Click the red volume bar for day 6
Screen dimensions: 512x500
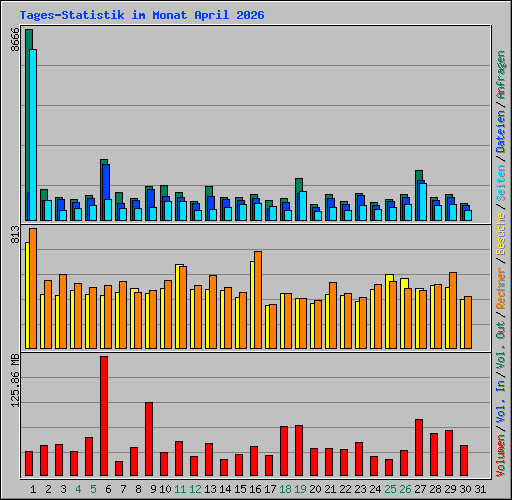click(x=104, y=416)
